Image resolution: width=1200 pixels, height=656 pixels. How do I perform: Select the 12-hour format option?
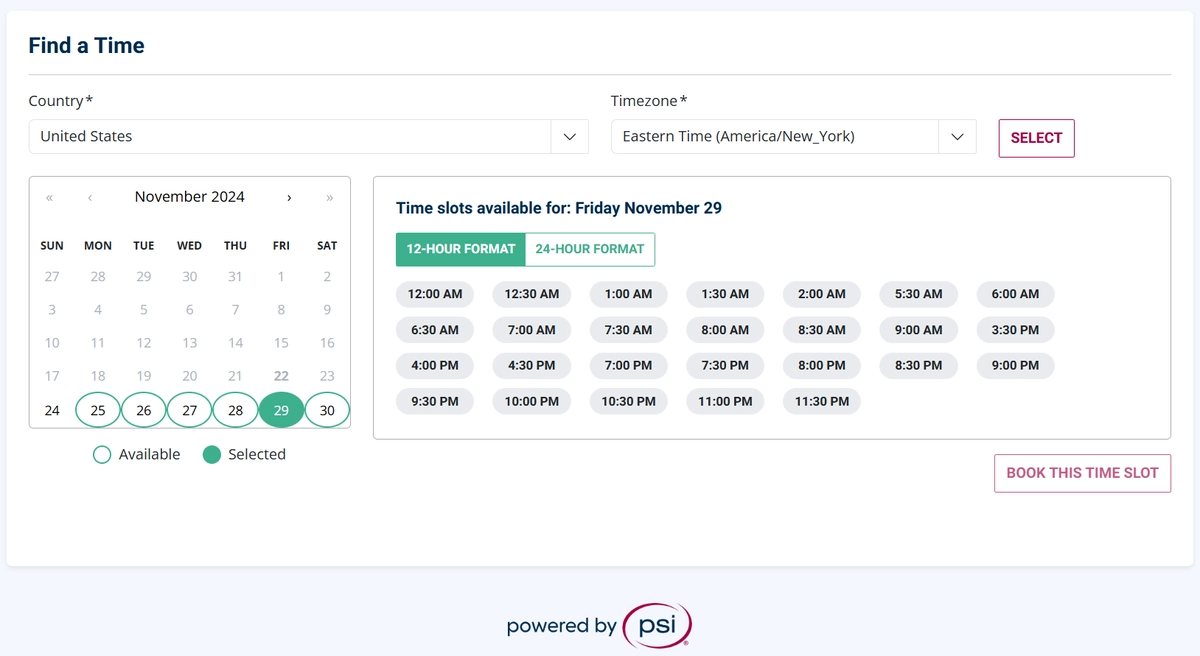(460, 249)
